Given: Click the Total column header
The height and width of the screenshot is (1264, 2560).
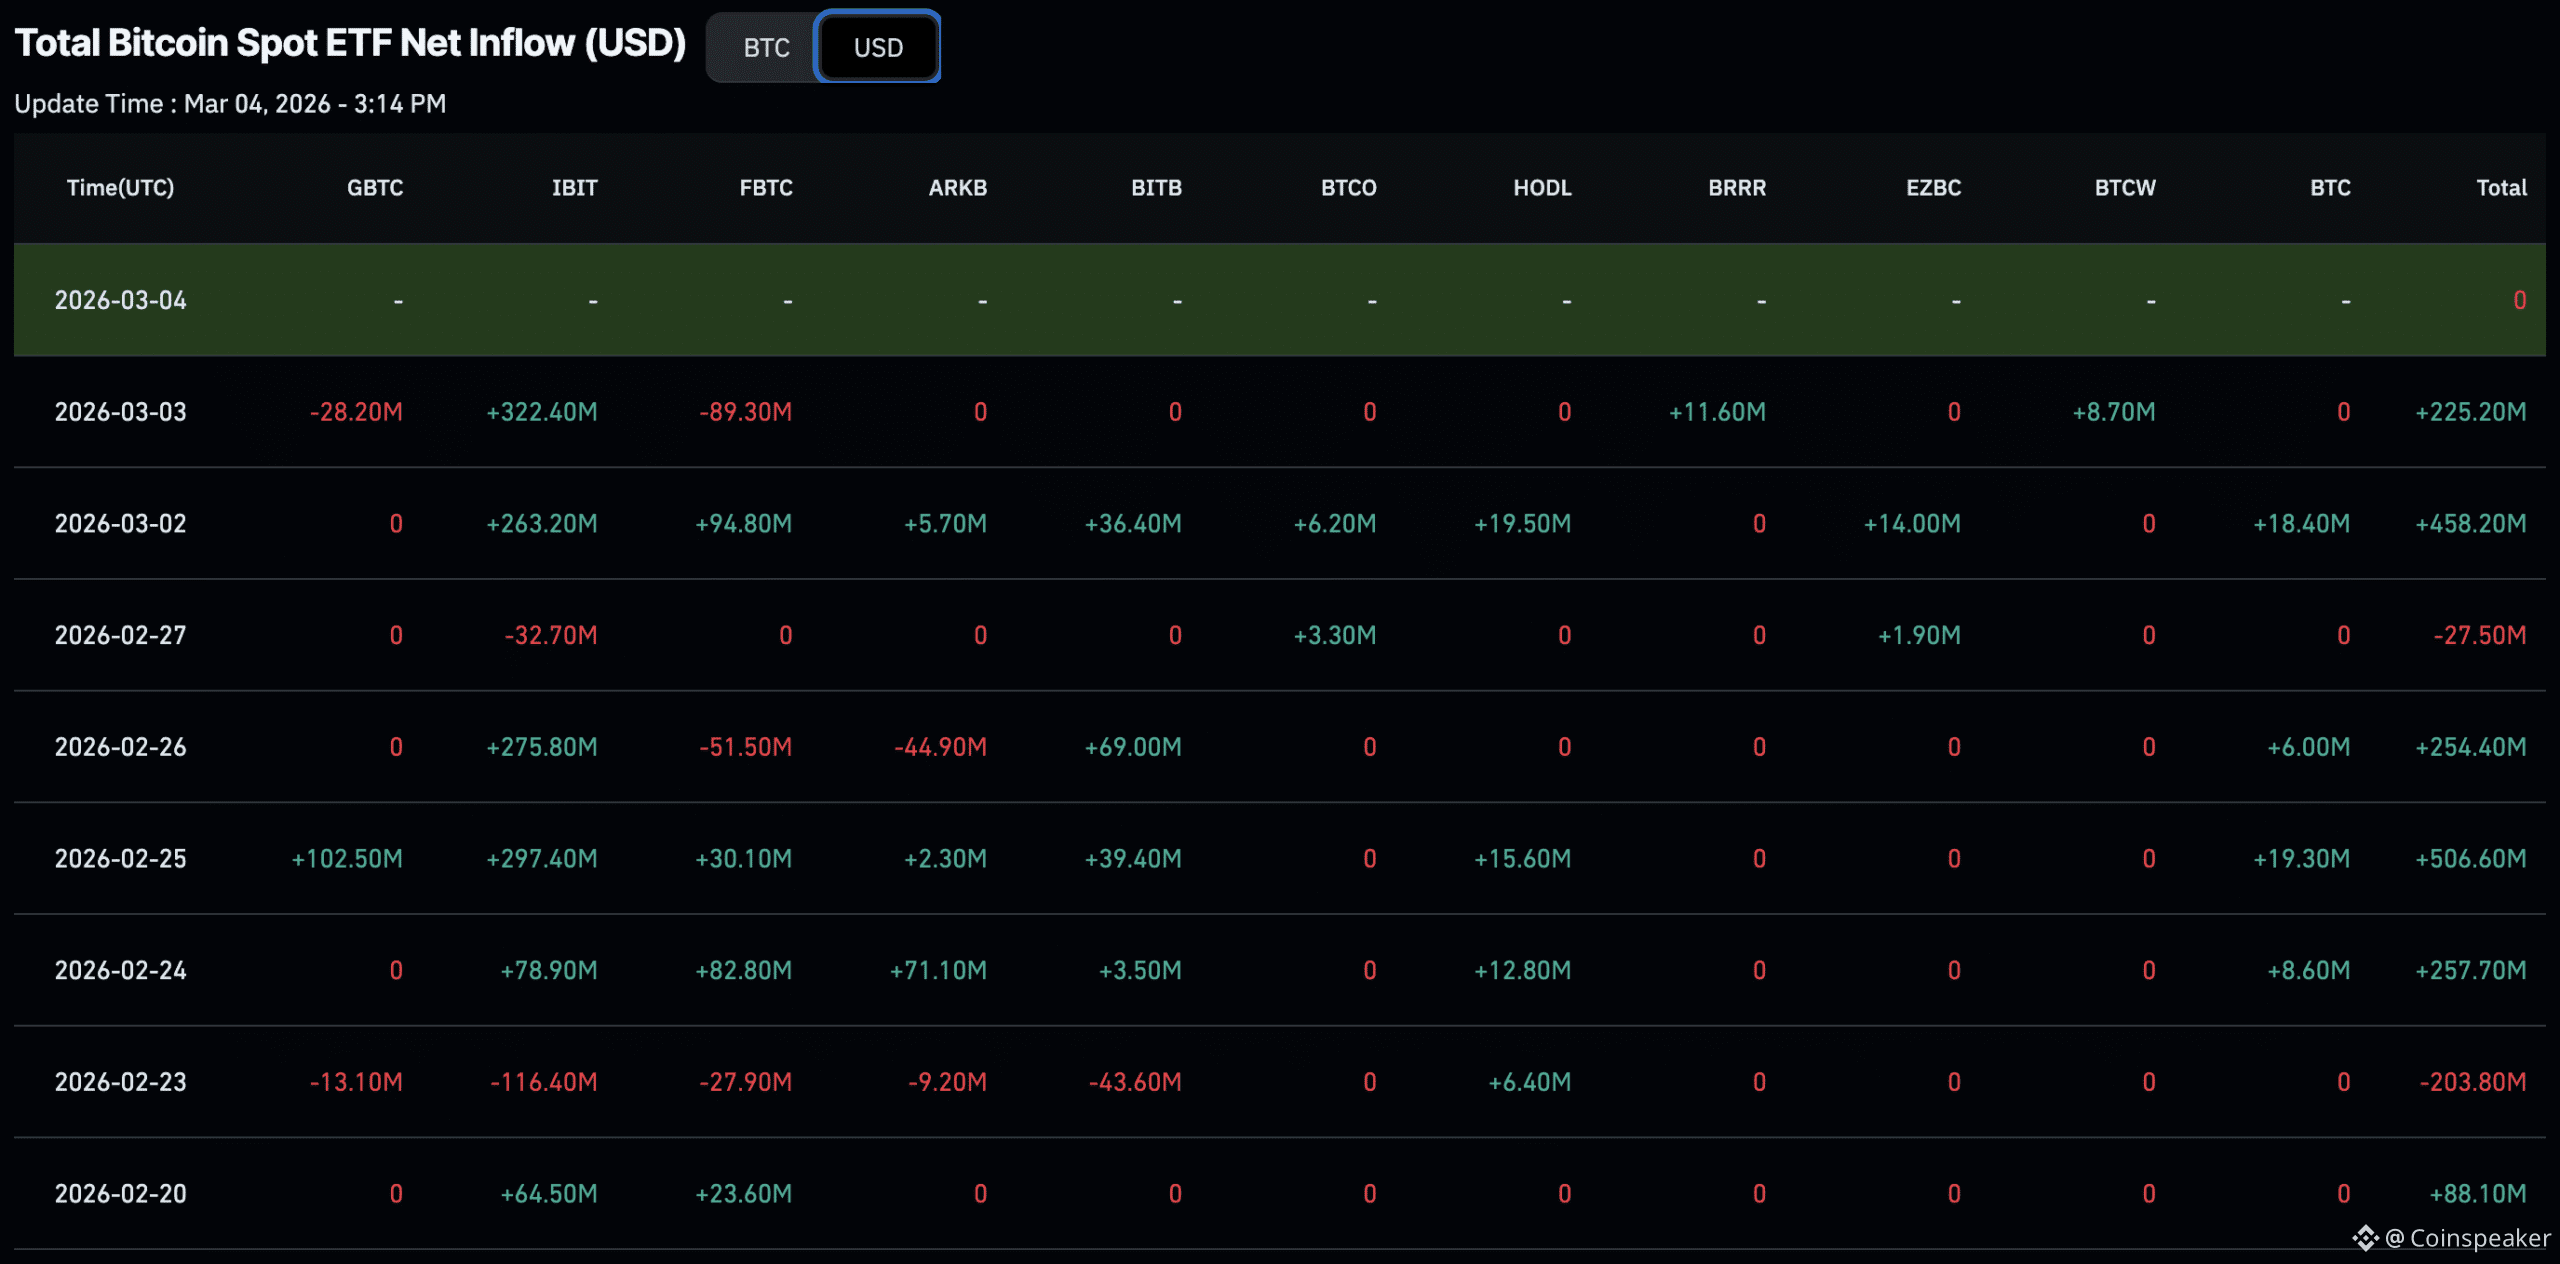Looking at the screenshot, I should click(x=2501, y=188).
